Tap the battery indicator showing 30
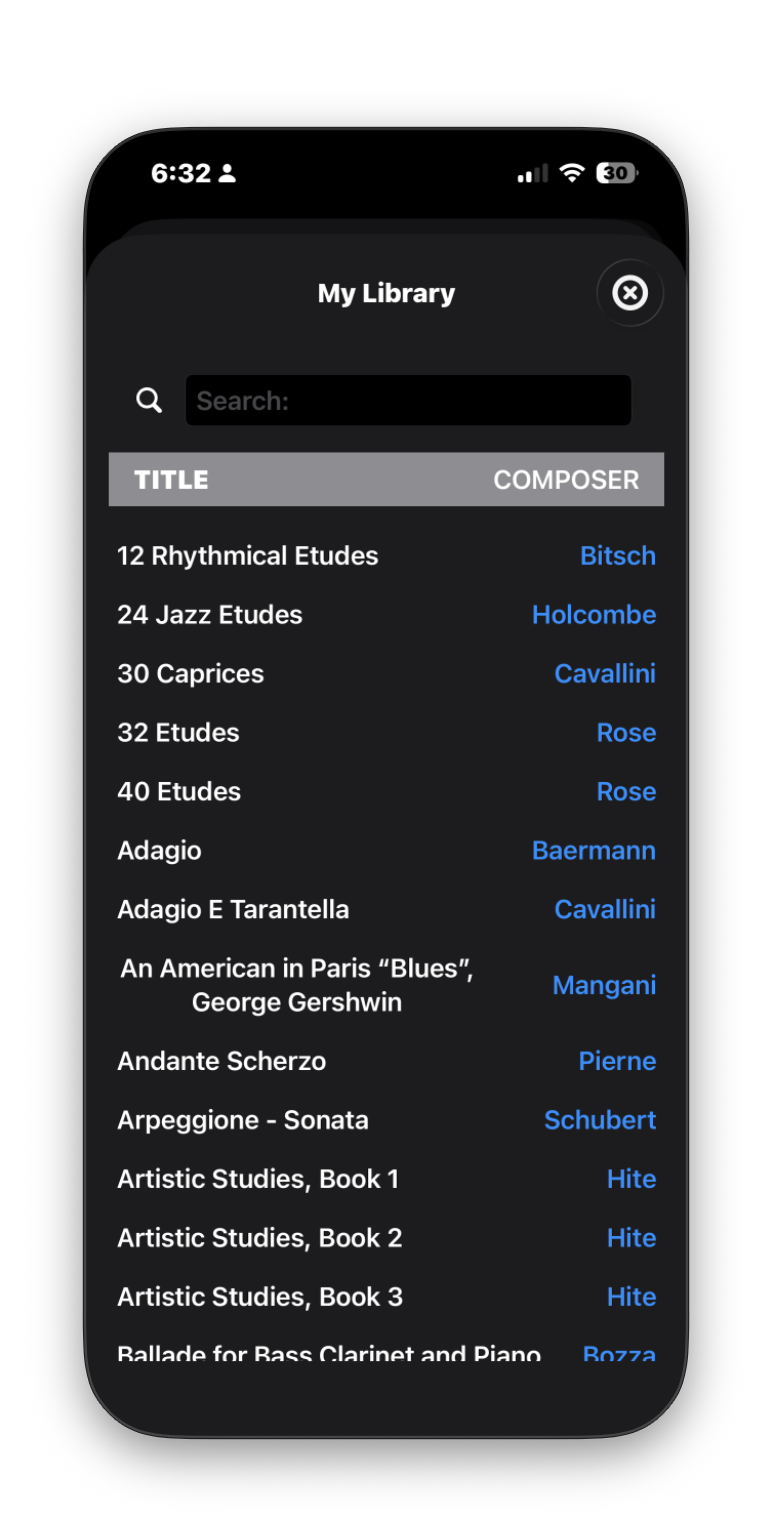Image resolution: width=772 pixels, height=1538 pixels. [615, 173]
